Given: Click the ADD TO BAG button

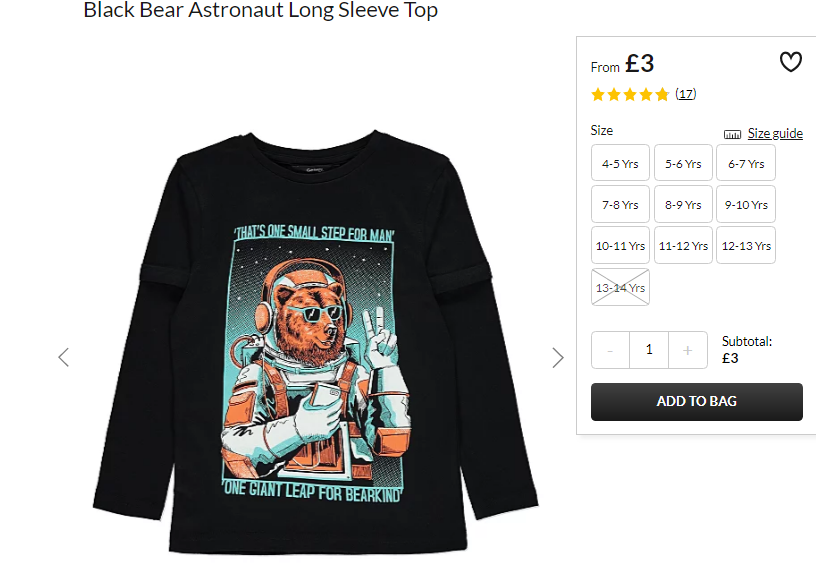Looking at the screenshot, I should [697, 402].
